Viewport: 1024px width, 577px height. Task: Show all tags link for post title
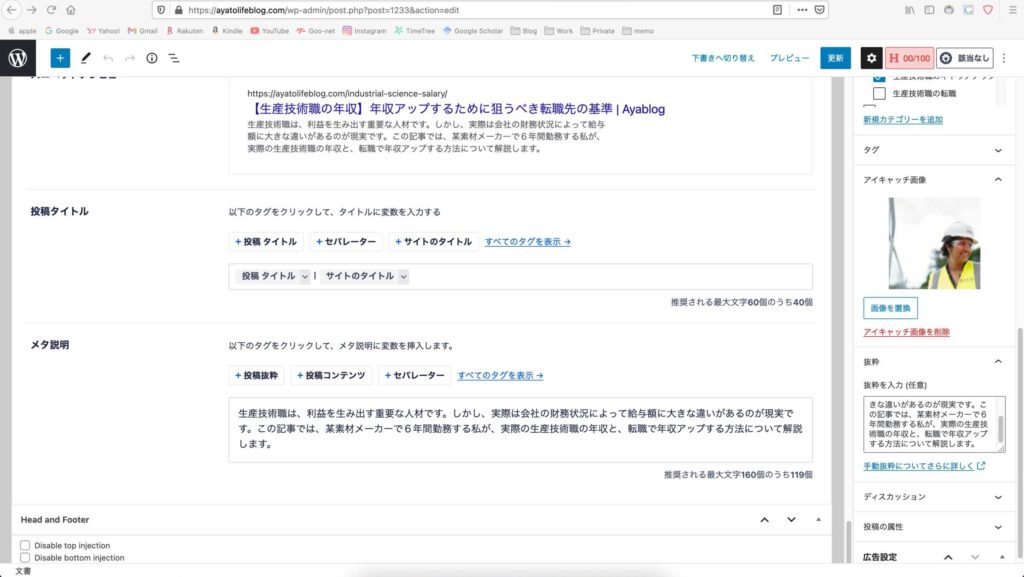[528, 242]
